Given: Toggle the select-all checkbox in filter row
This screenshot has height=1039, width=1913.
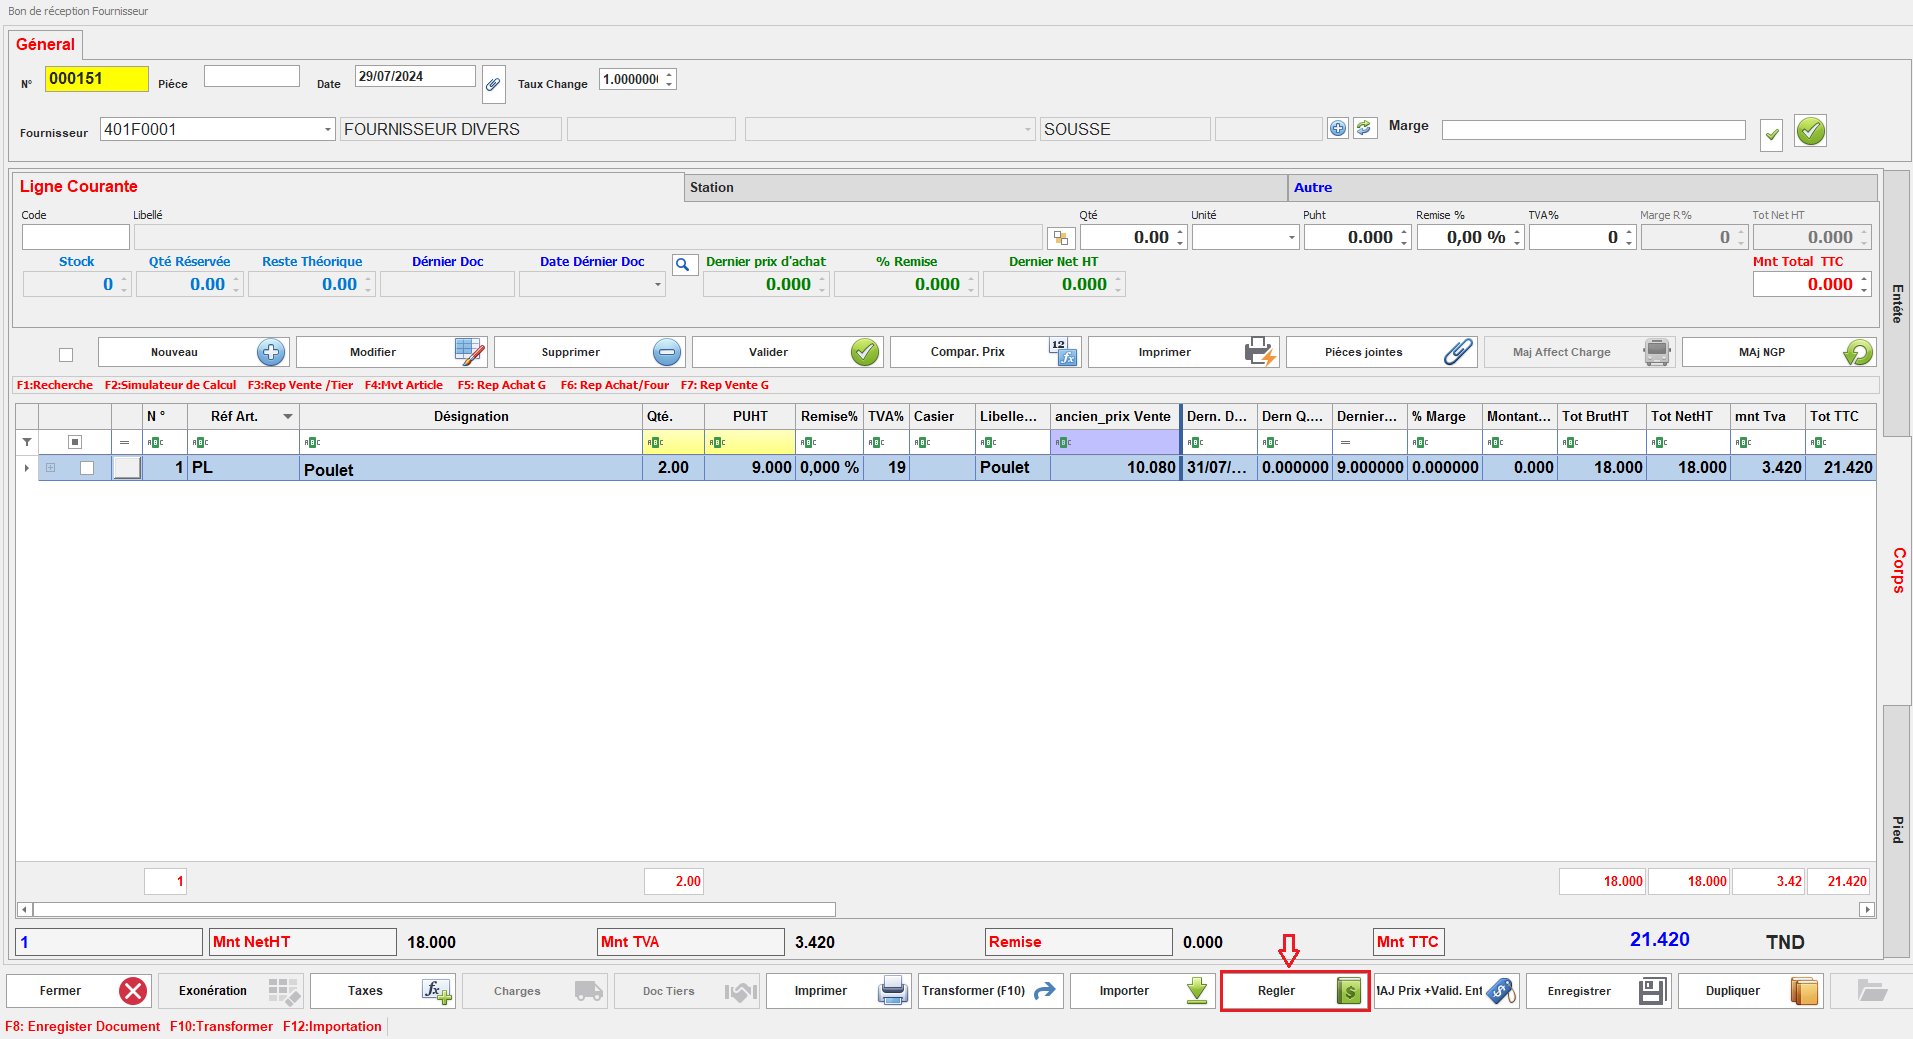Looking at the screenshot, I should click(74, 442).
